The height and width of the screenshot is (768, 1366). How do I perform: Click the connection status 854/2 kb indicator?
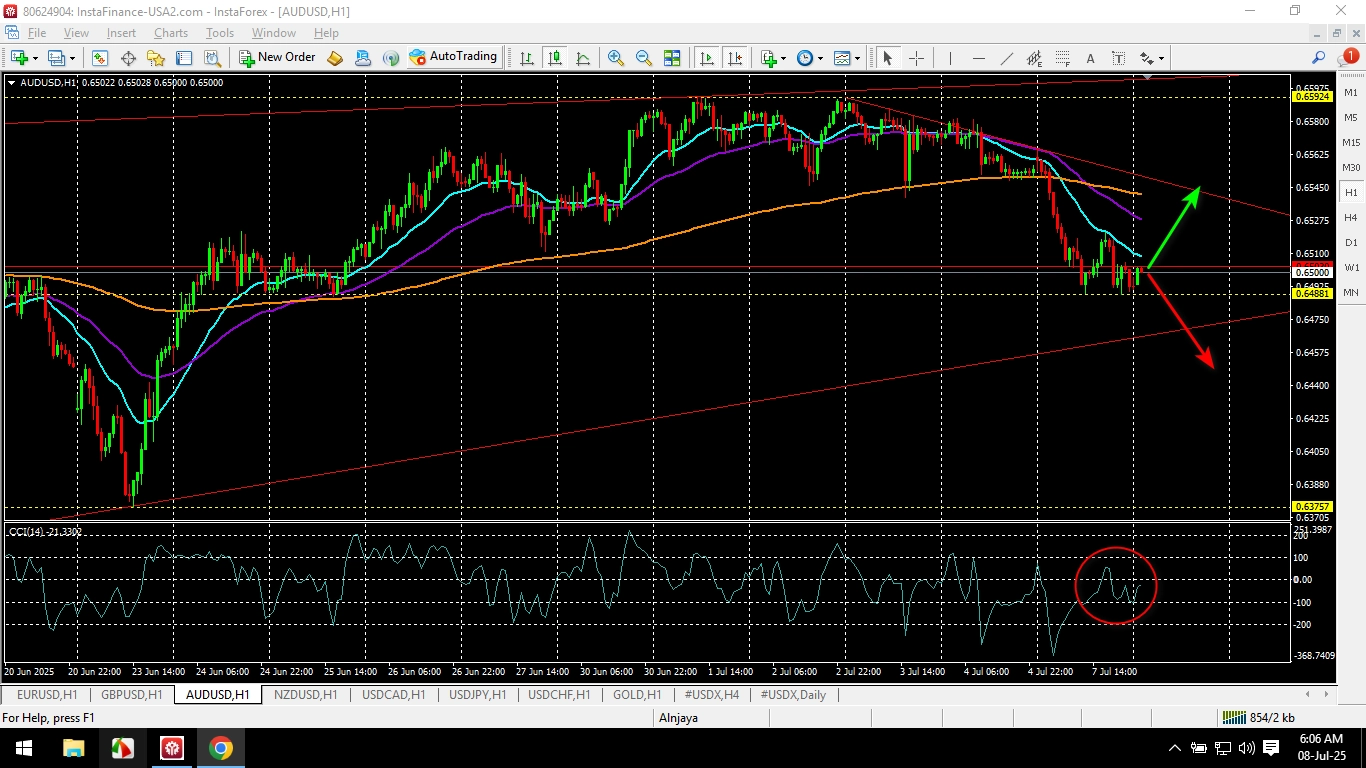(1258, 718)
